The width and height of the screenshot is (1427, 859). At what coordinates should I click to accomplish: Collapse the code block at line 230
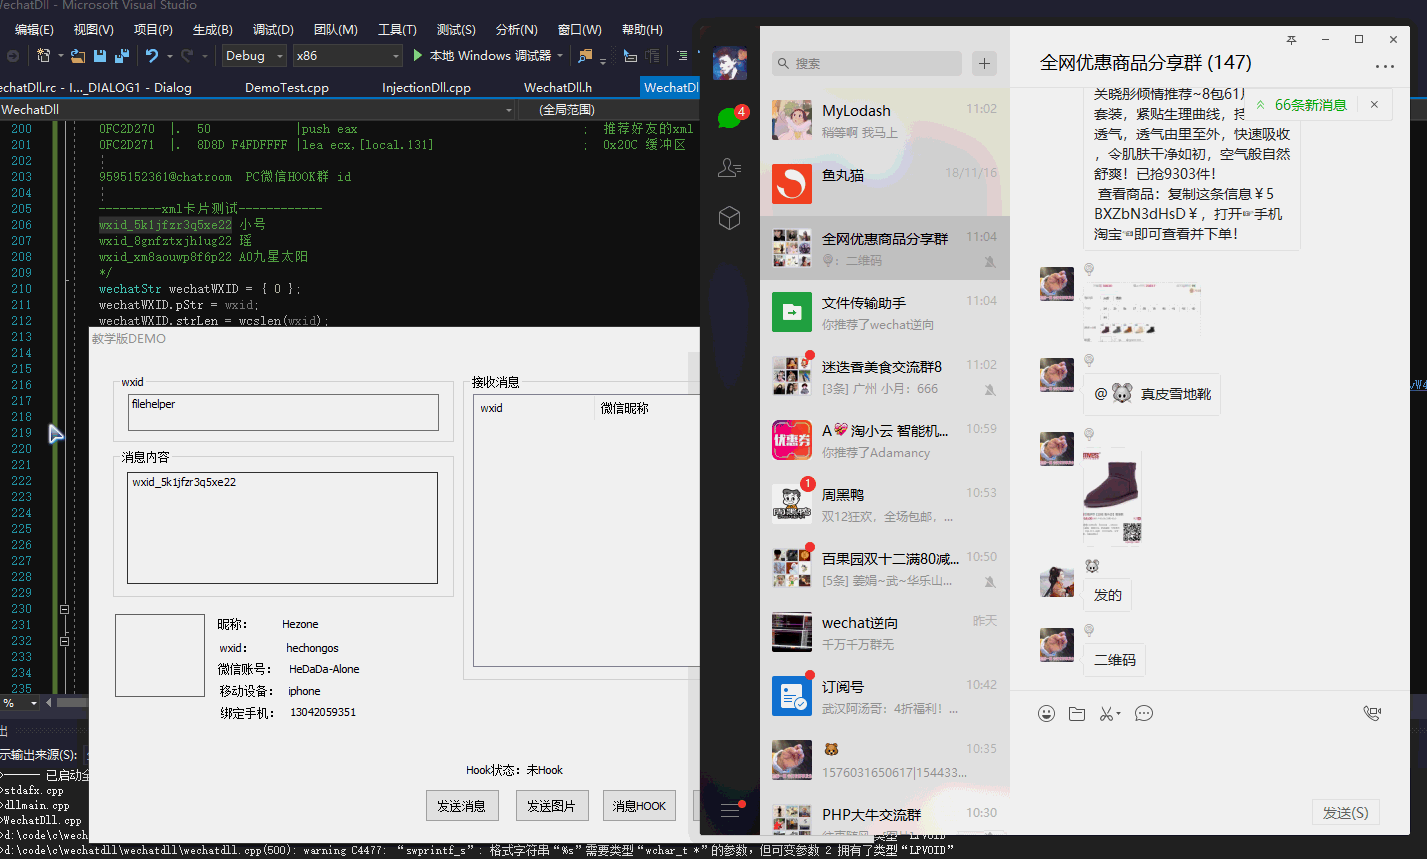click(x=64, y=609)
